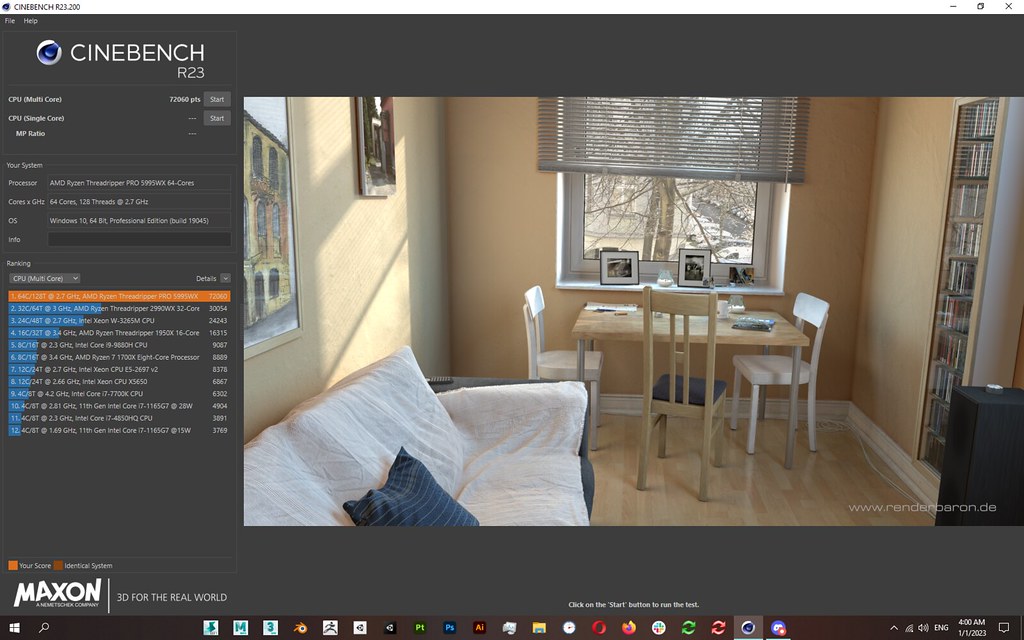Launch Substance Painter from the taskbar
1024x640 pixels.
tap(421, 628)
